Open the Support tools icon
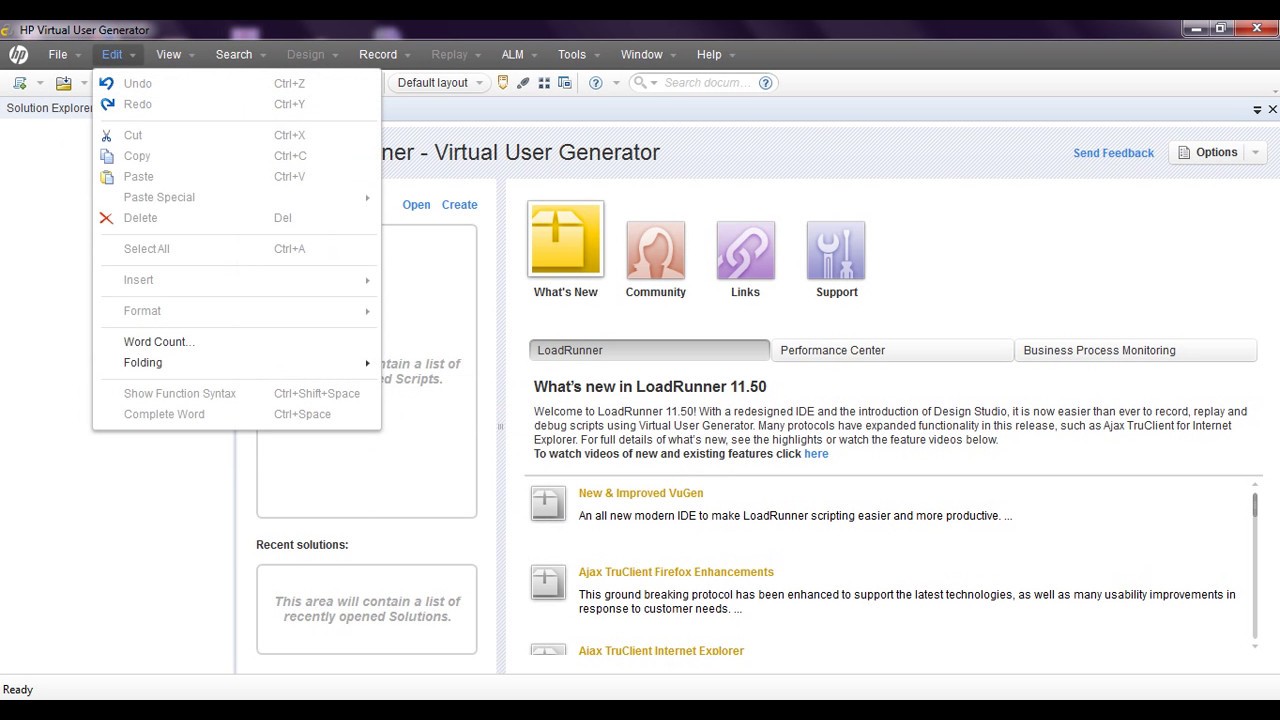 tap(836, 250)
